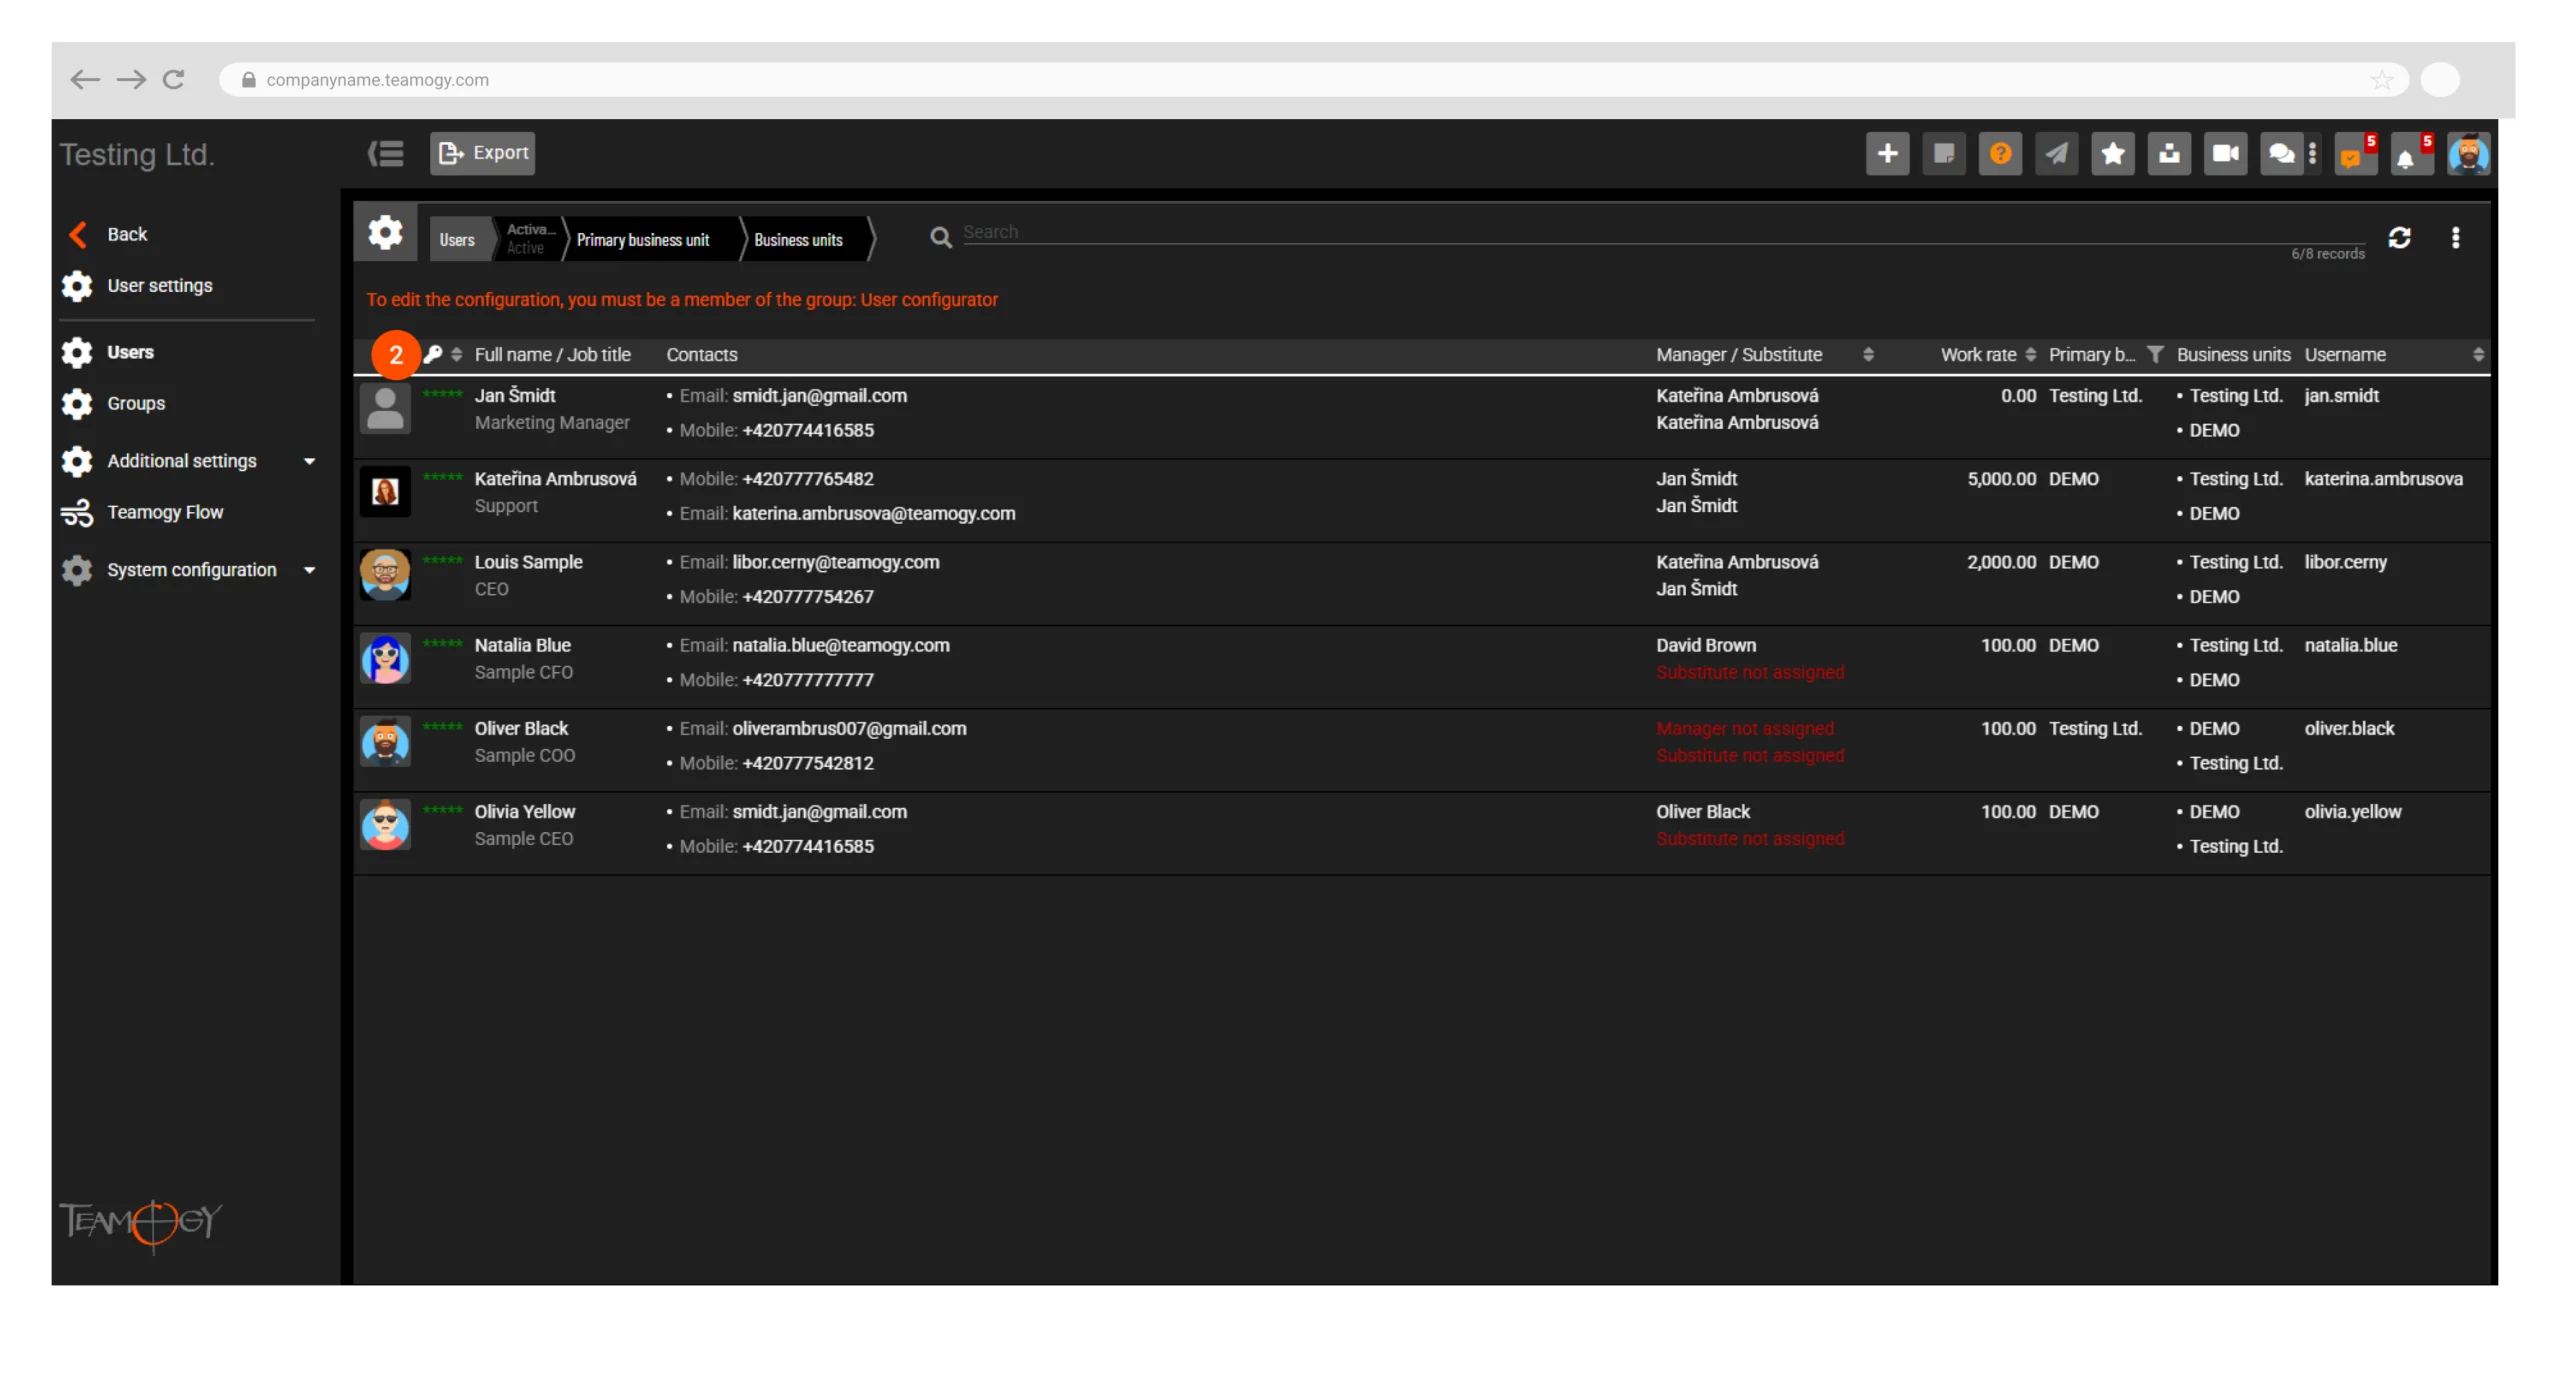This screenshot has height=1393, width=2560.
Task: Start a video call via camera icon
Action: [x=2224, y=154]
